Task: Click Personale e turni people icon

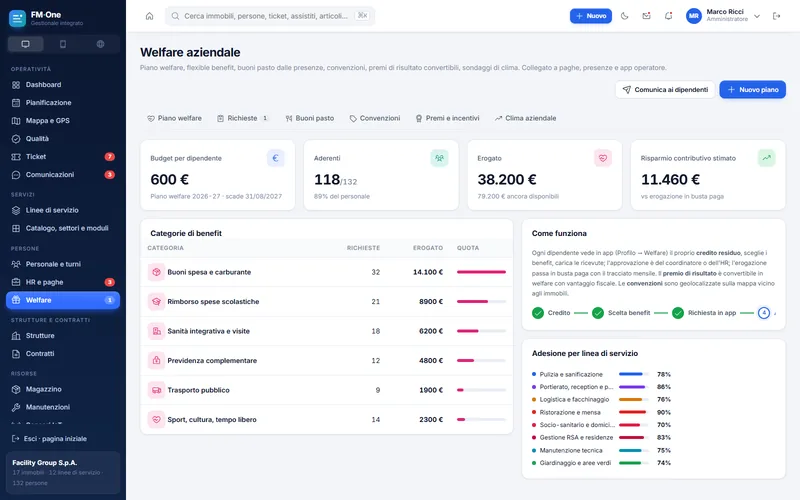Action: pos(16,264)
